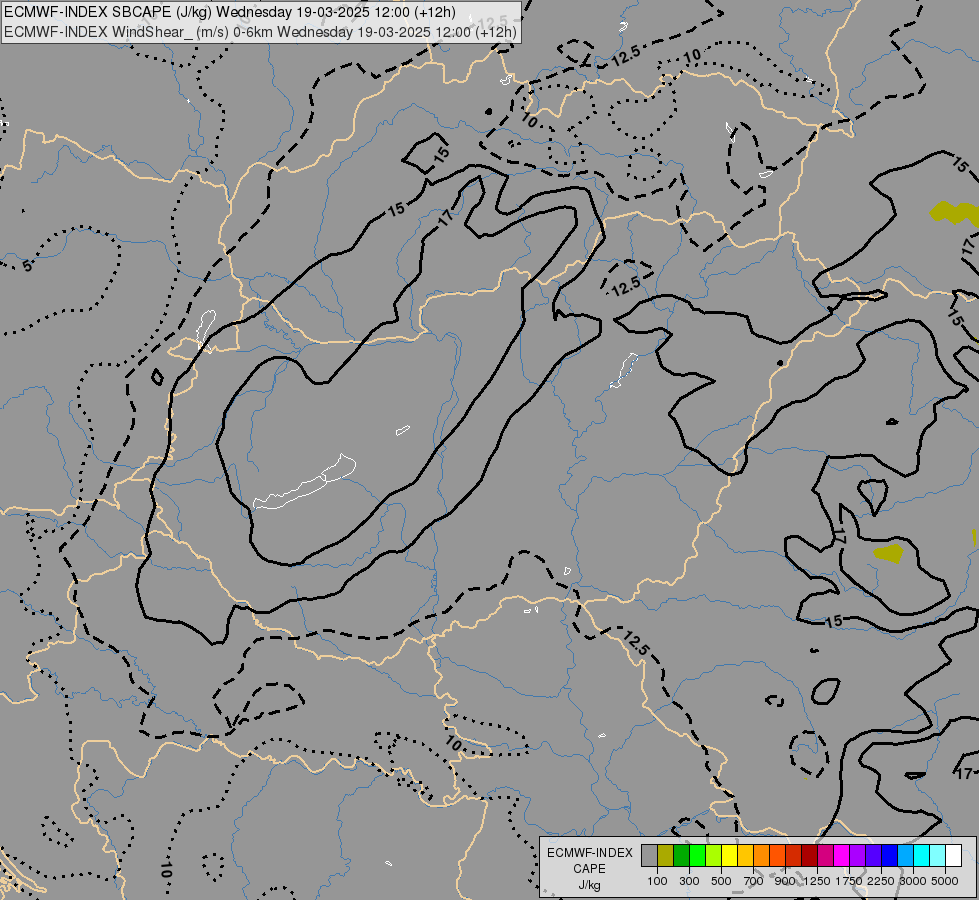Viewport: 979px width, 900px height.
Task: Click the legend value 5000
Action: [945, 881]
